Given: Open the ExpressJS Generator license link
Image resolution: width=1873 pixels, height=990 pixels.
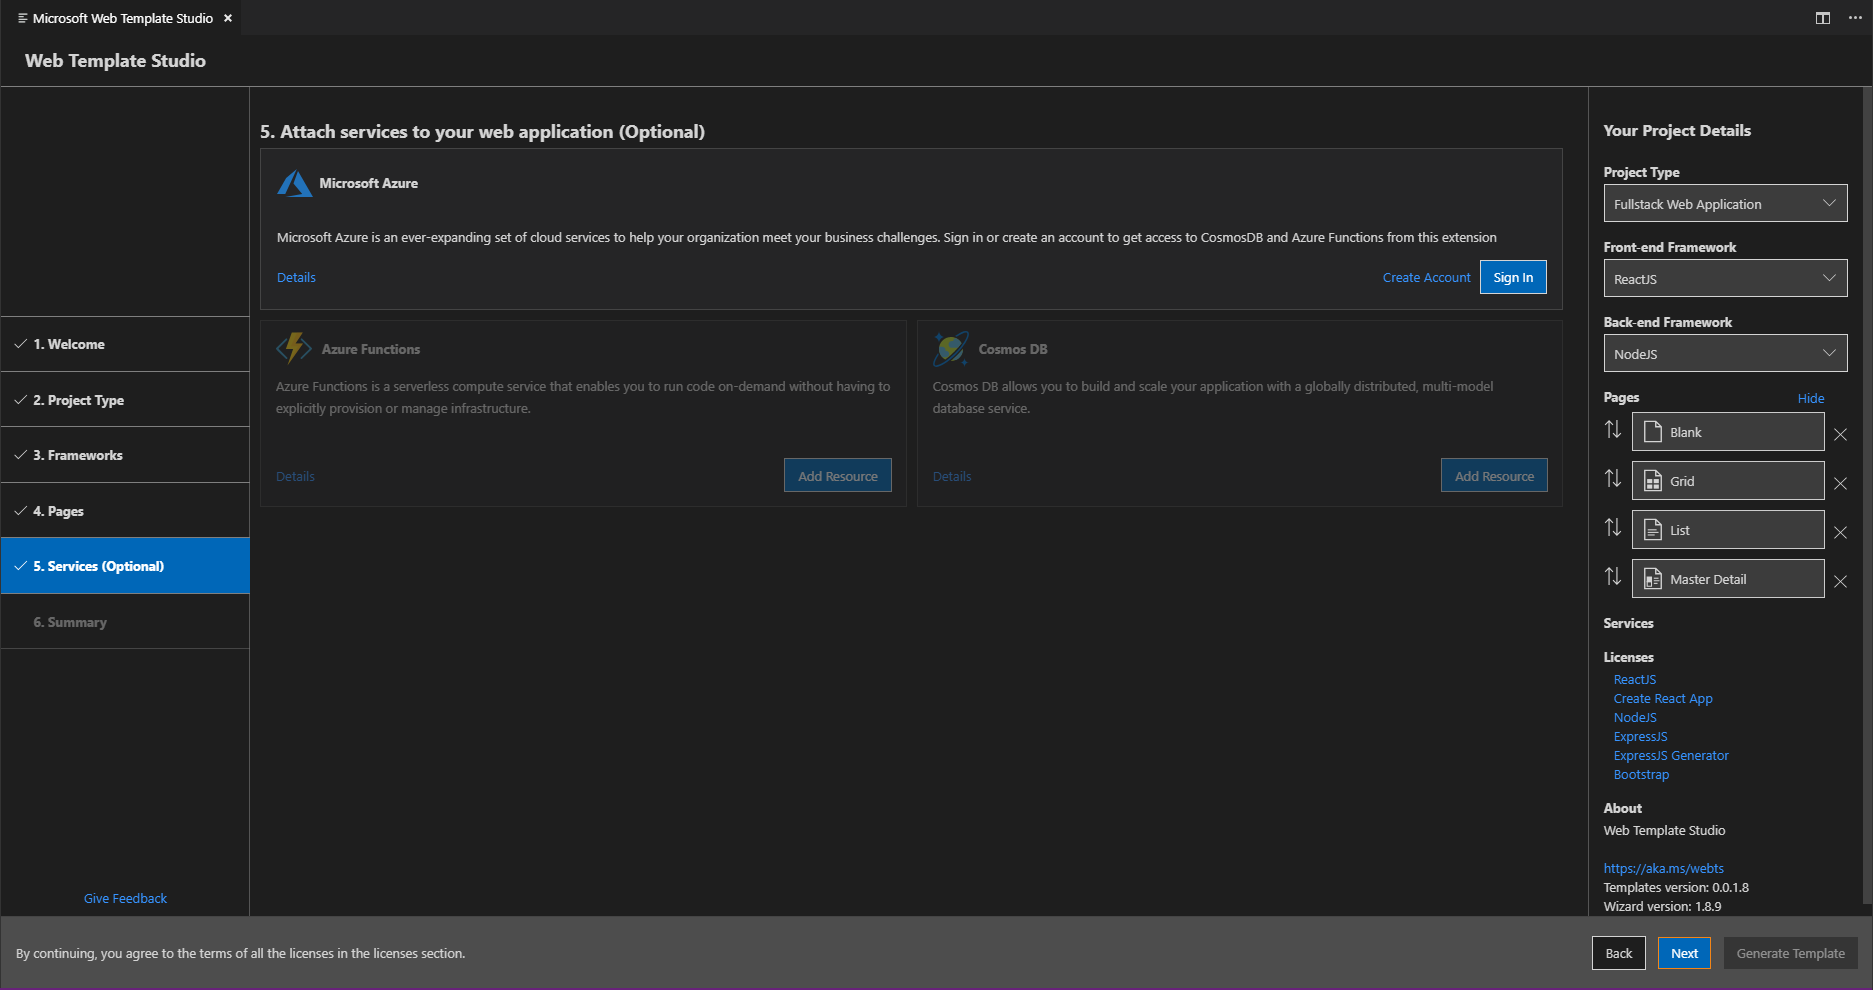Looking at the screenshot, I should [x=1671, y=755].
